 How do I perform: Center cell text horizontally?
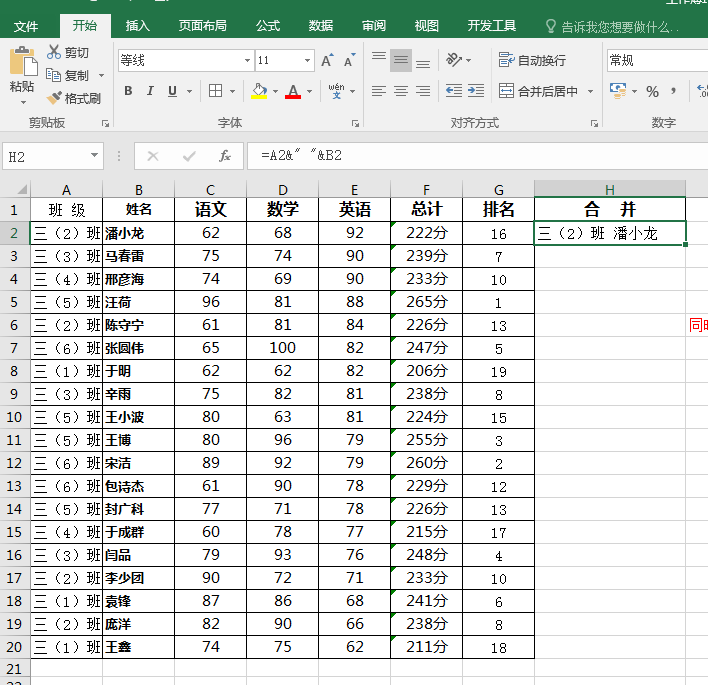click(x=401, y=91)
